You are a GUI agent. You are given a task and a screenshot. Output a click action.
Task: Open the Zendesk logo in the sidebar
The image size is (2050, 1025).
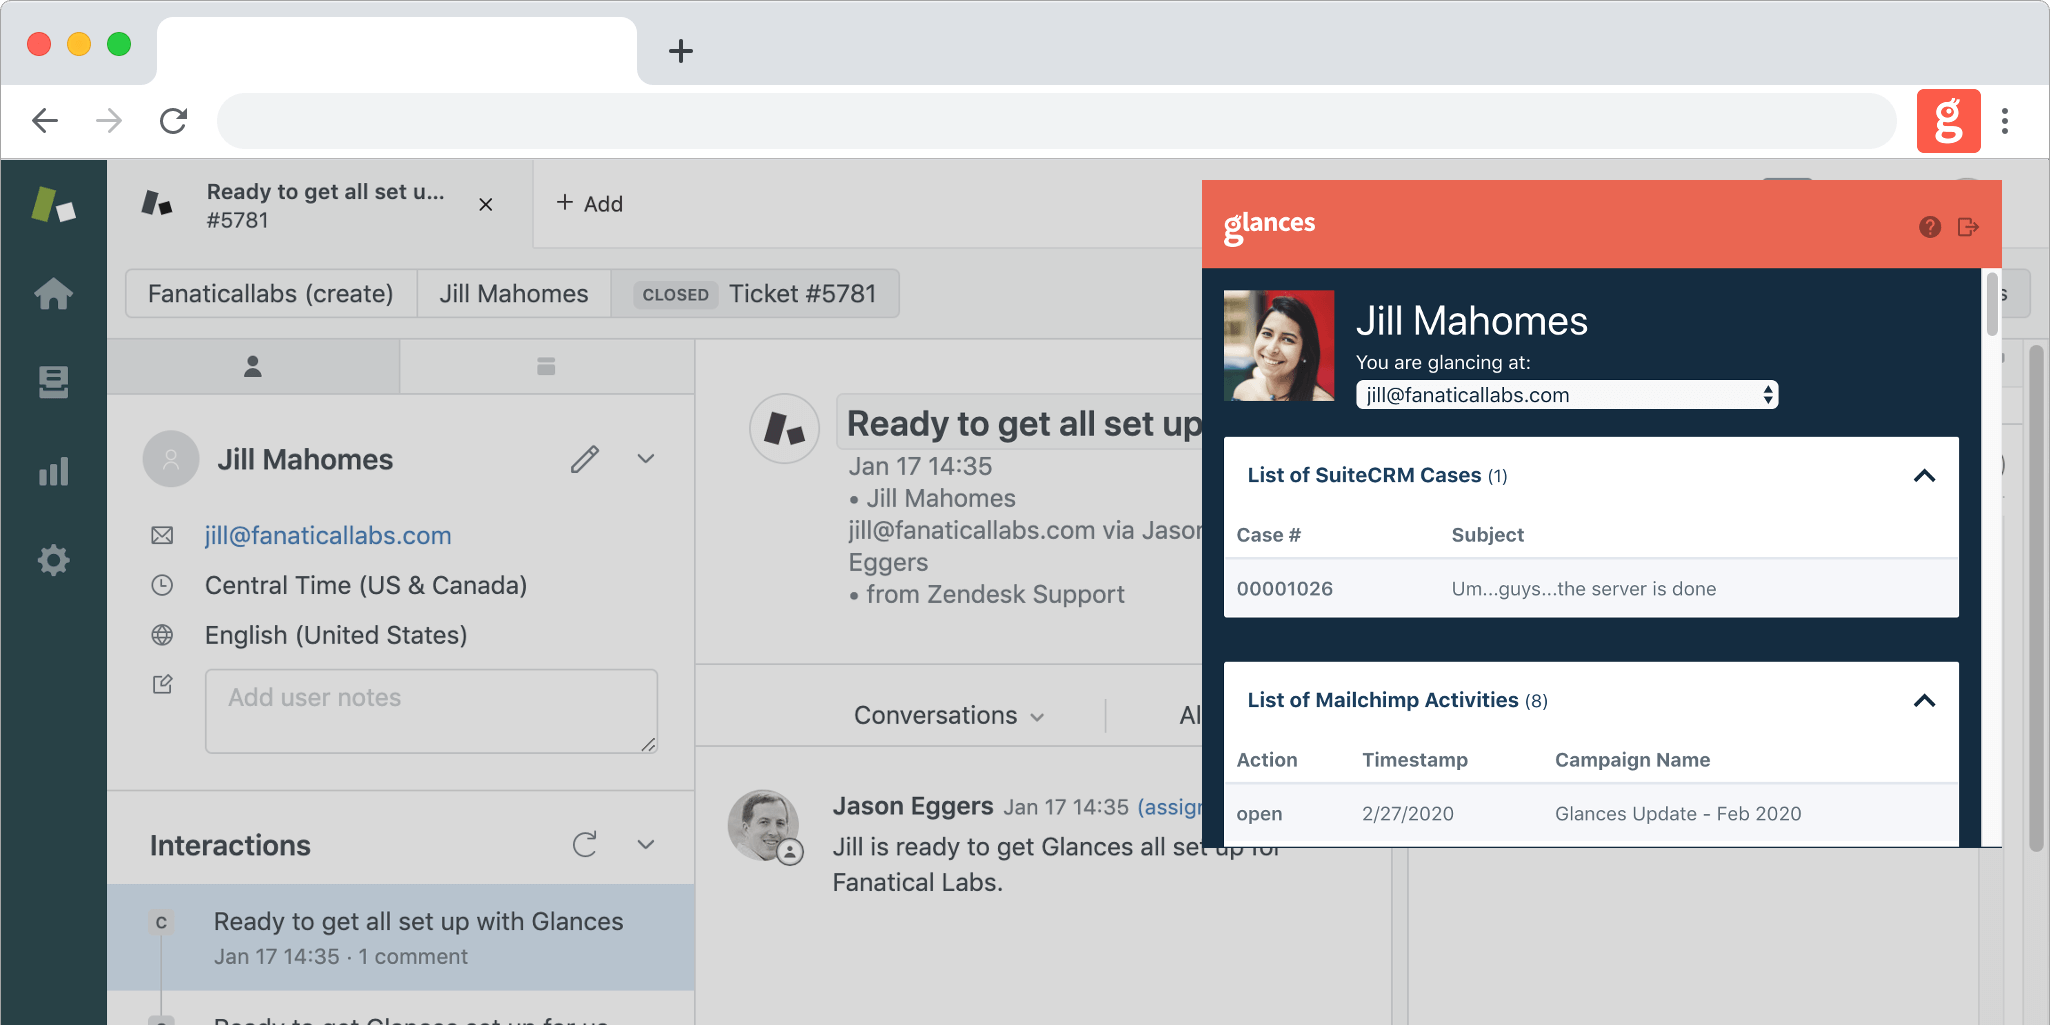(53, 204)
